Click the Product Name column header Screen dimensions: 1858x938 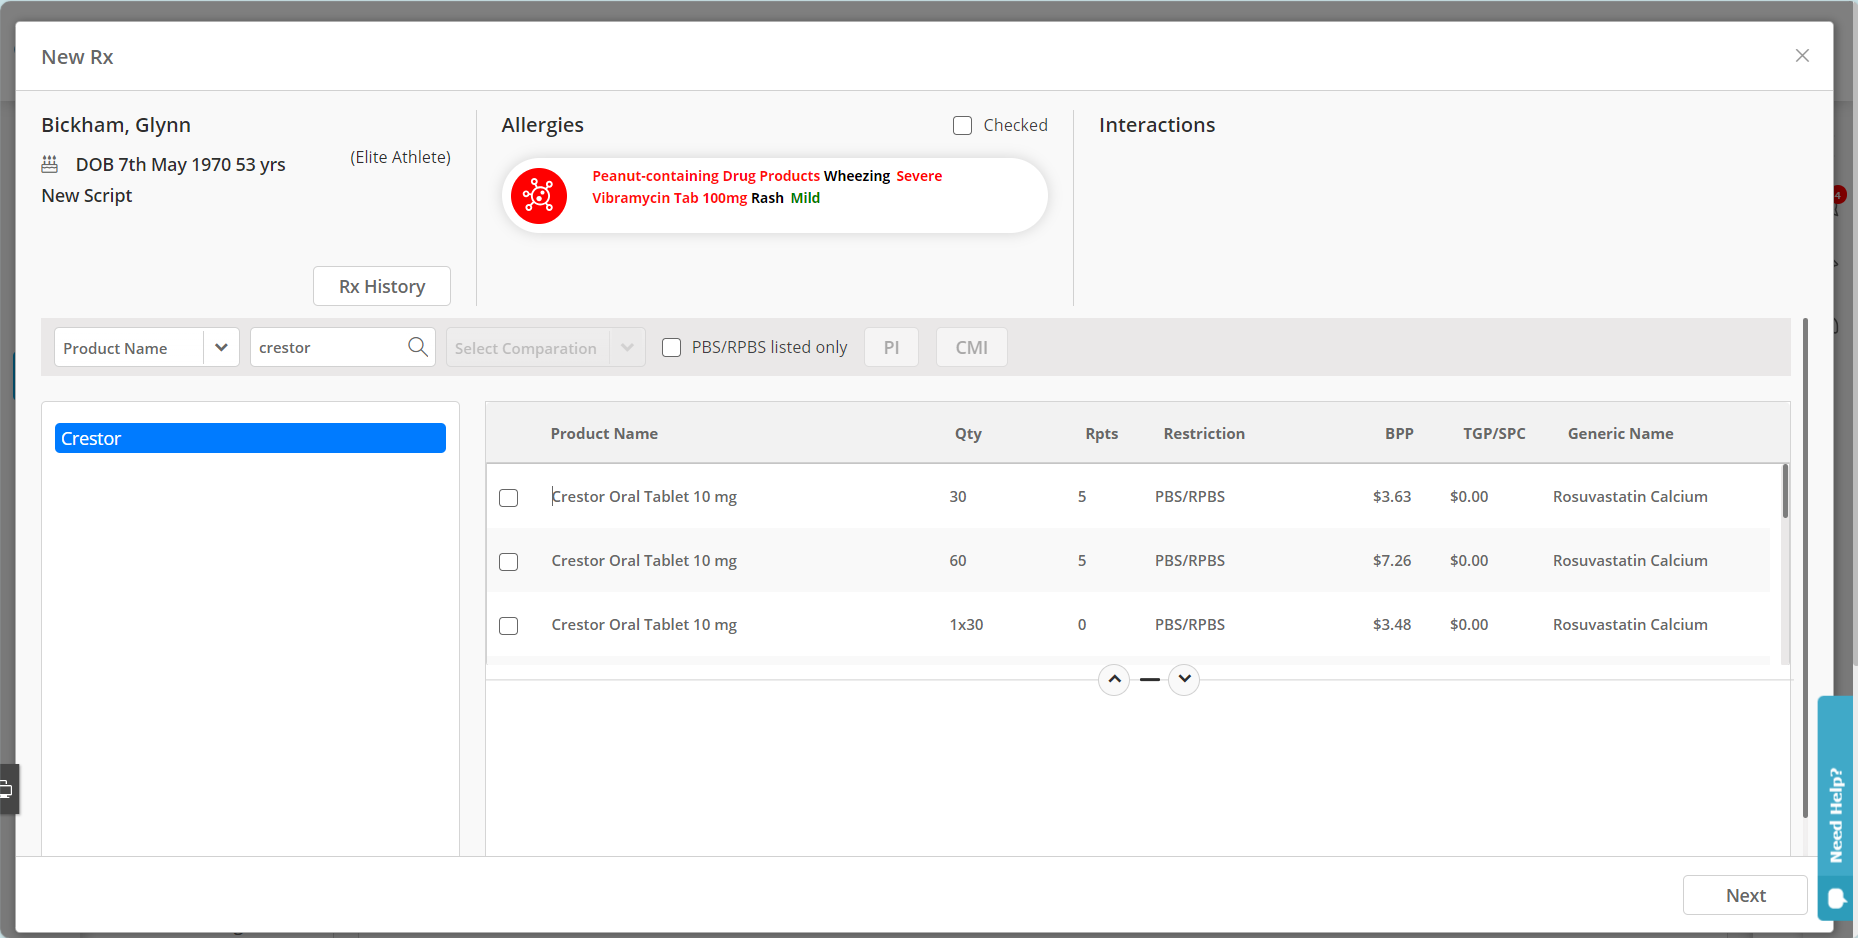coord(604,433)
